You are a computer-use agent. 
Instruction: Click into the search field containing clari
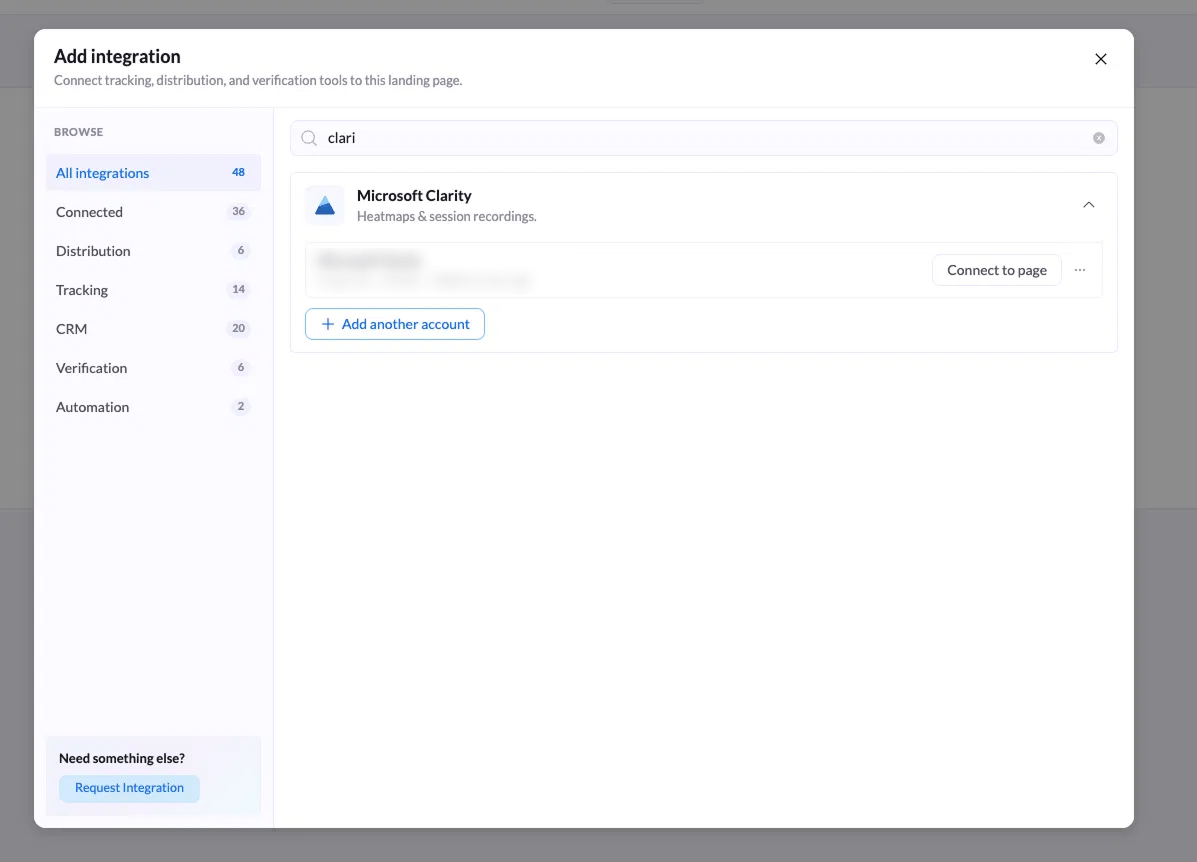tap(704, 138)
